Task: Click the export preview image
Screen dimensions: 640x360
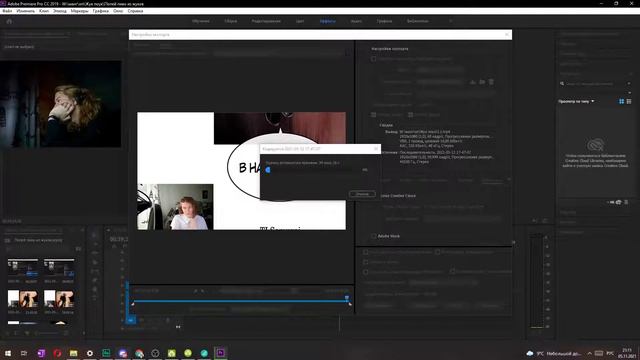Action: tap(241, 171)
